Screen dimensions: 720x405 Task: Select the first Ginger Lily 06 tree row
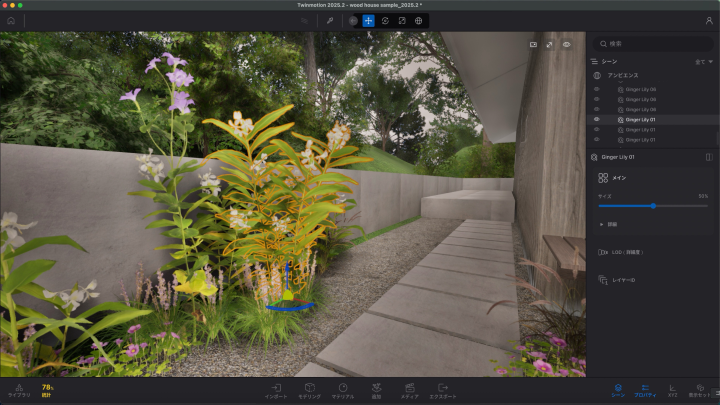click(652, 89)
